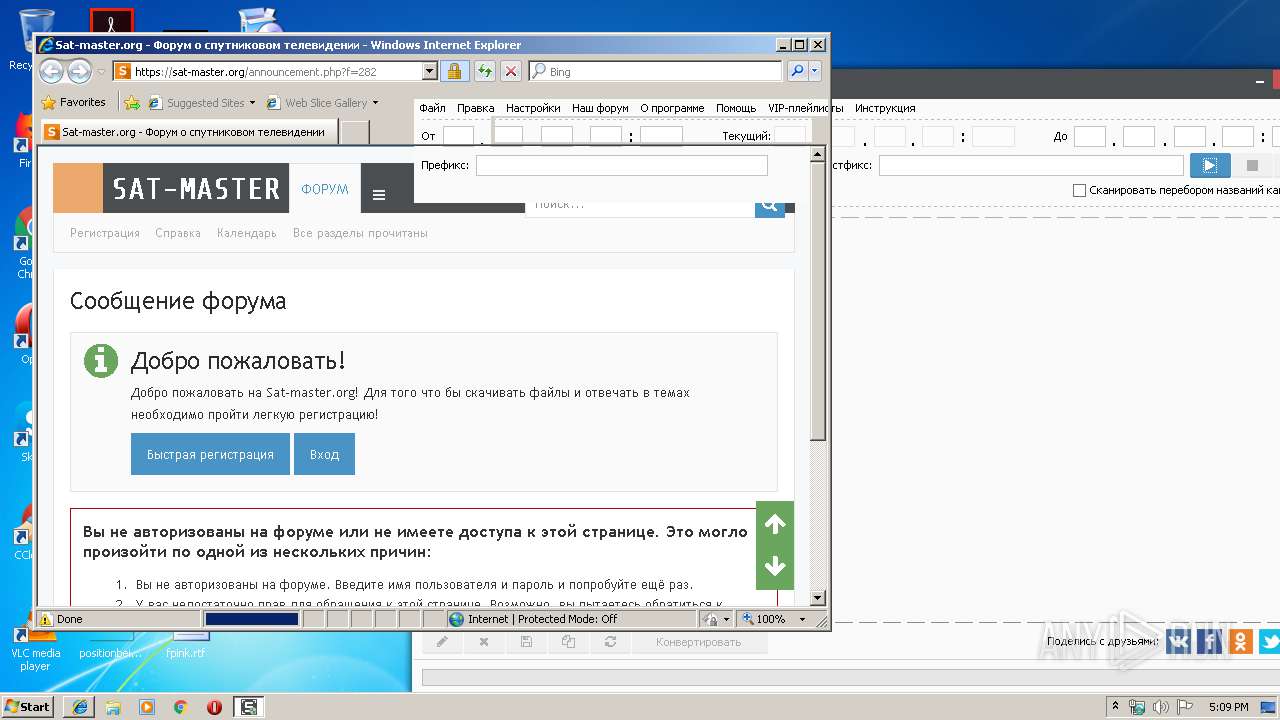Open search provider dropdown next to Bing
The height and width of the screenshot is (720, 1280).
(815, 71)
